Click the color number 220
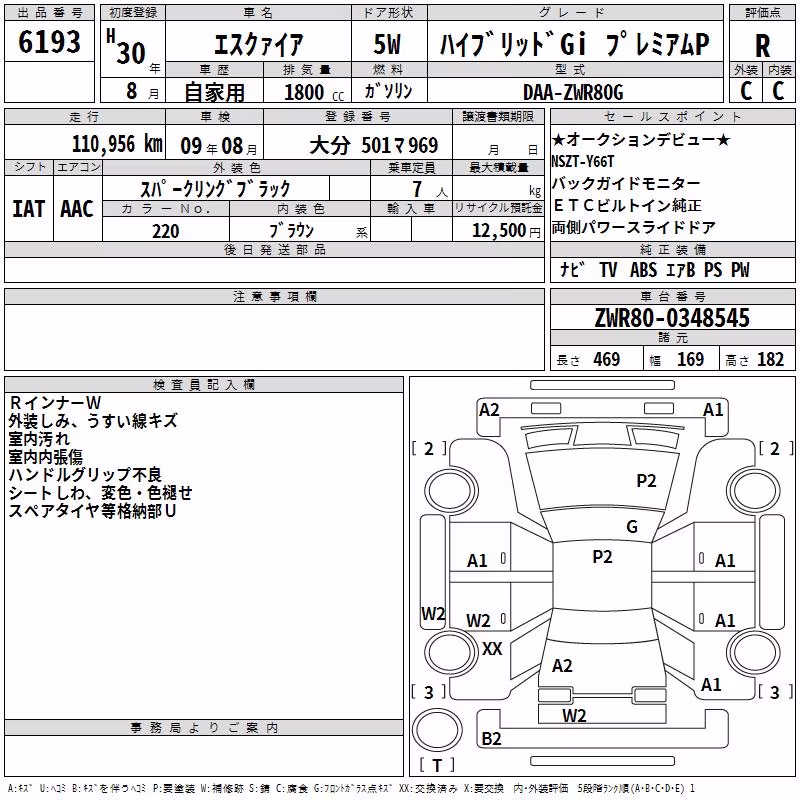Screen dimensions: 800x800 [166, 231]
